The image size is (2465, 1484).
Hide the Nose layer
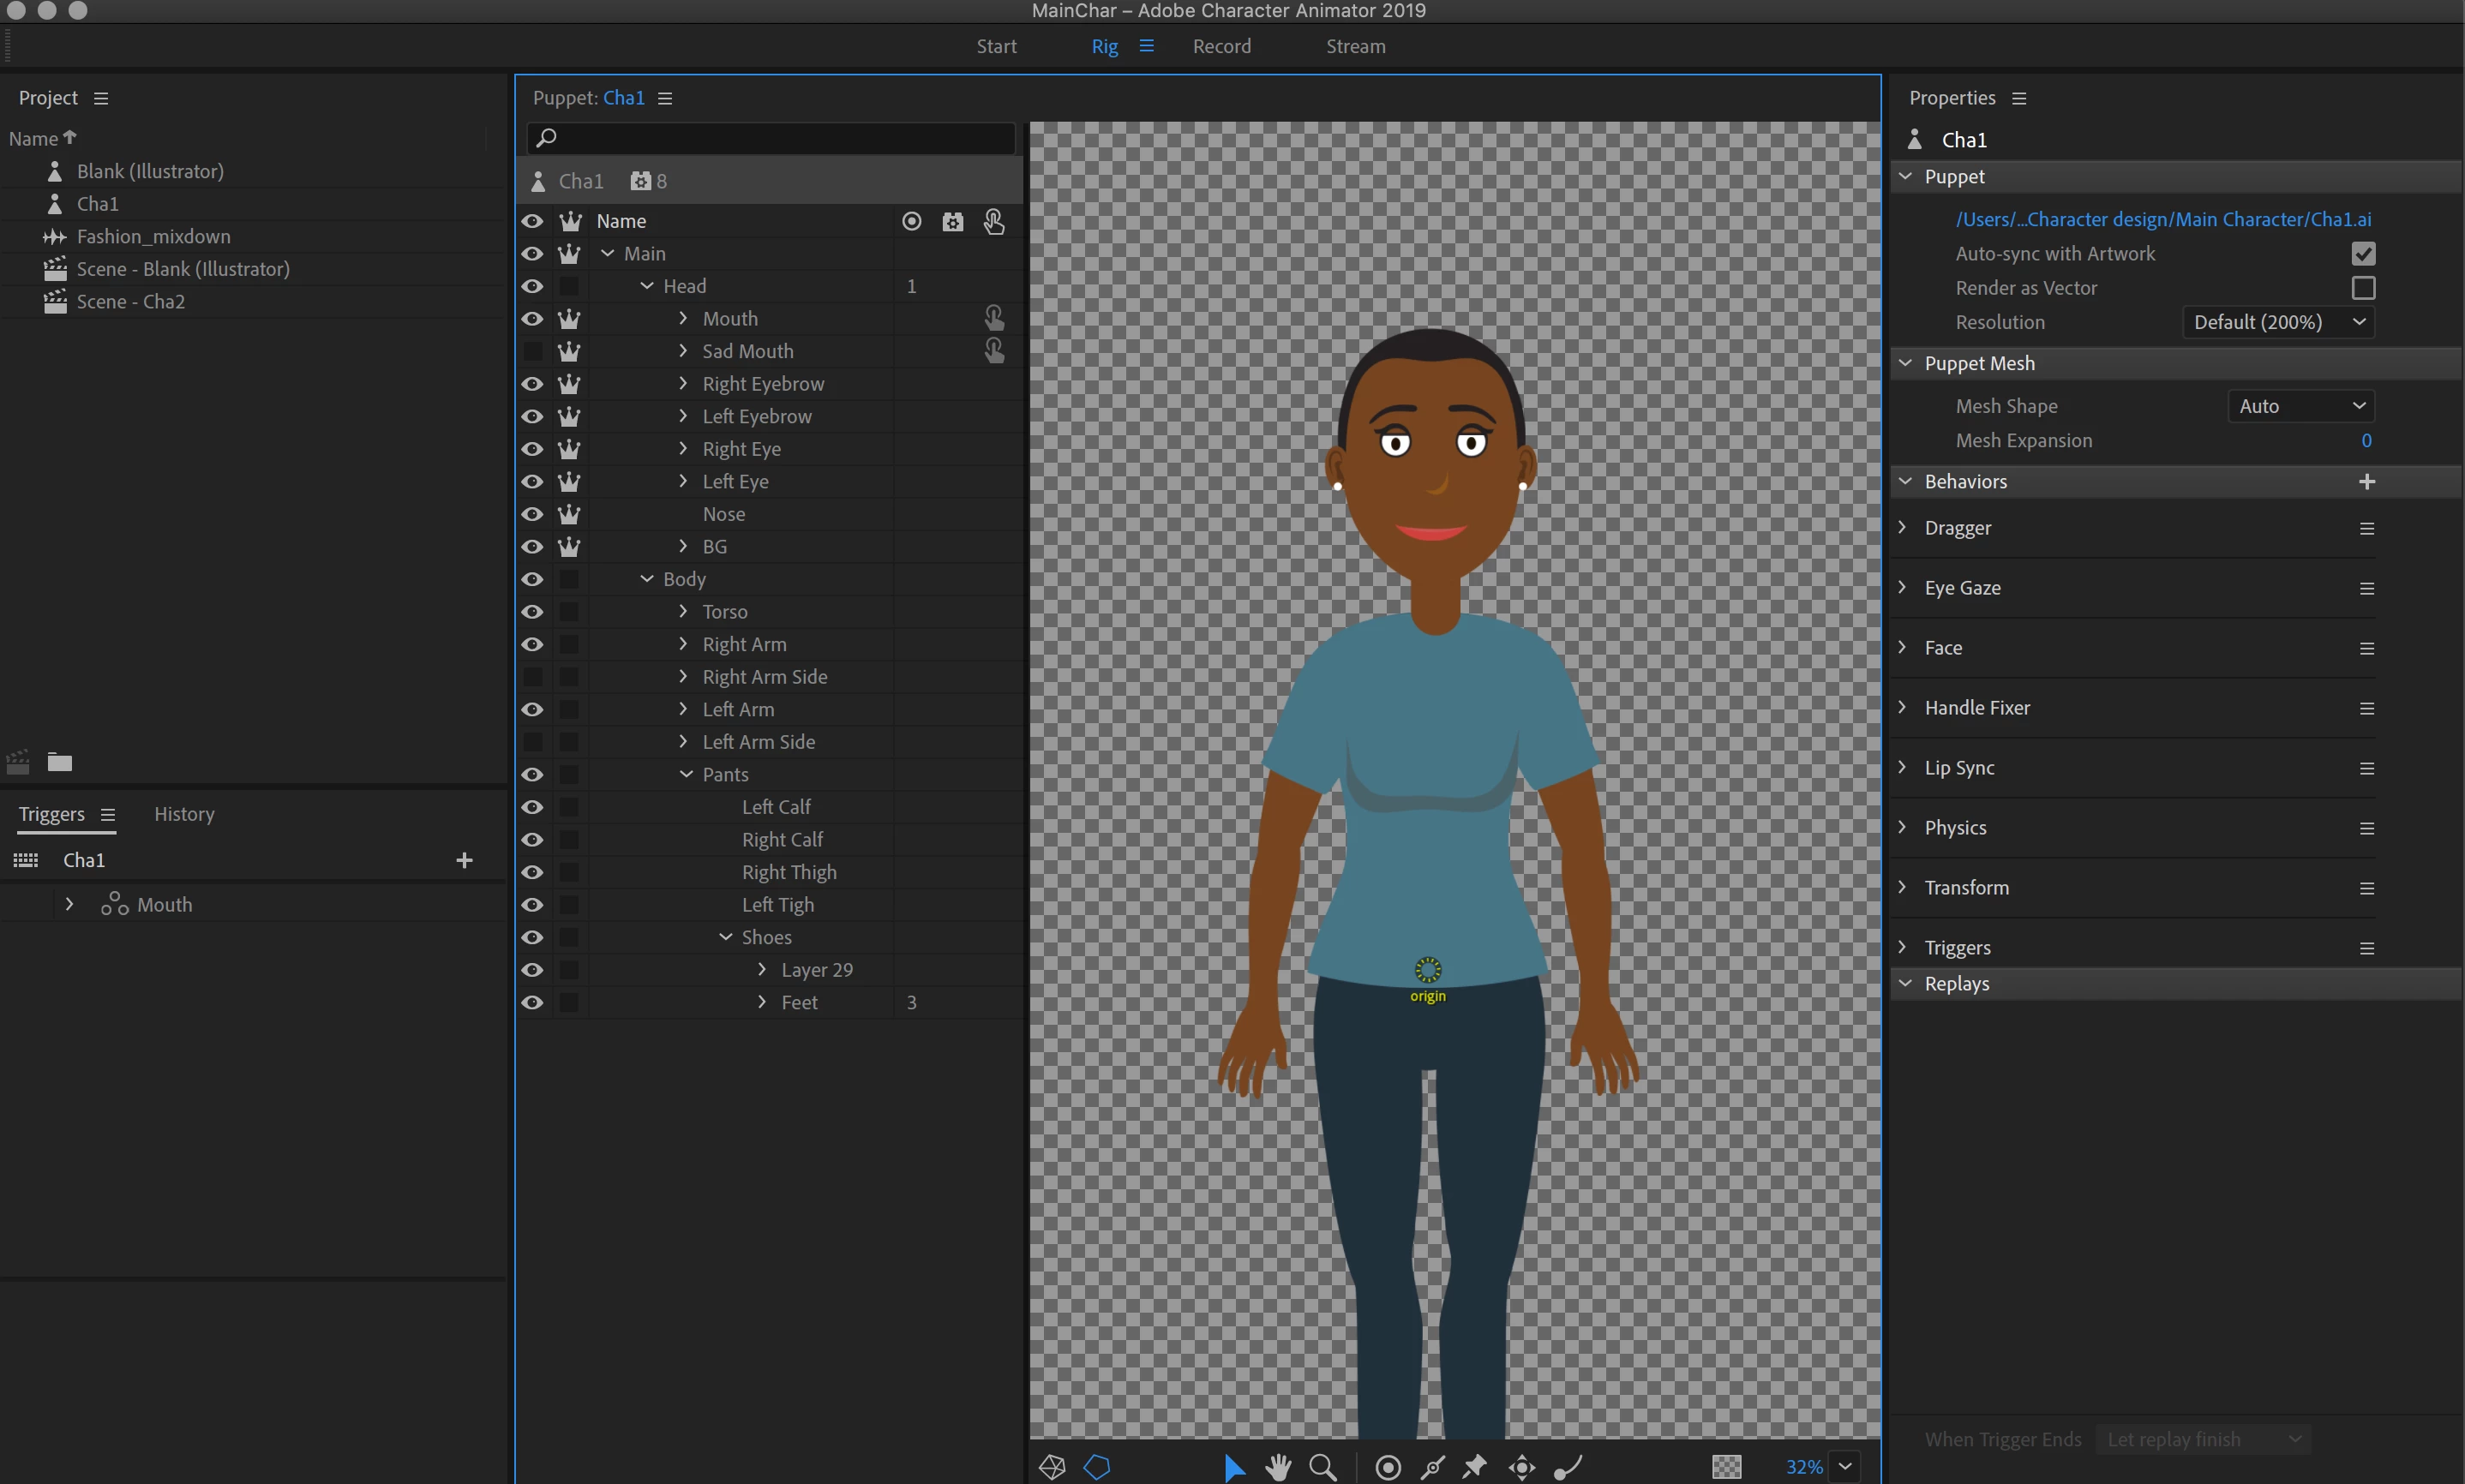[x=532, y=514]
